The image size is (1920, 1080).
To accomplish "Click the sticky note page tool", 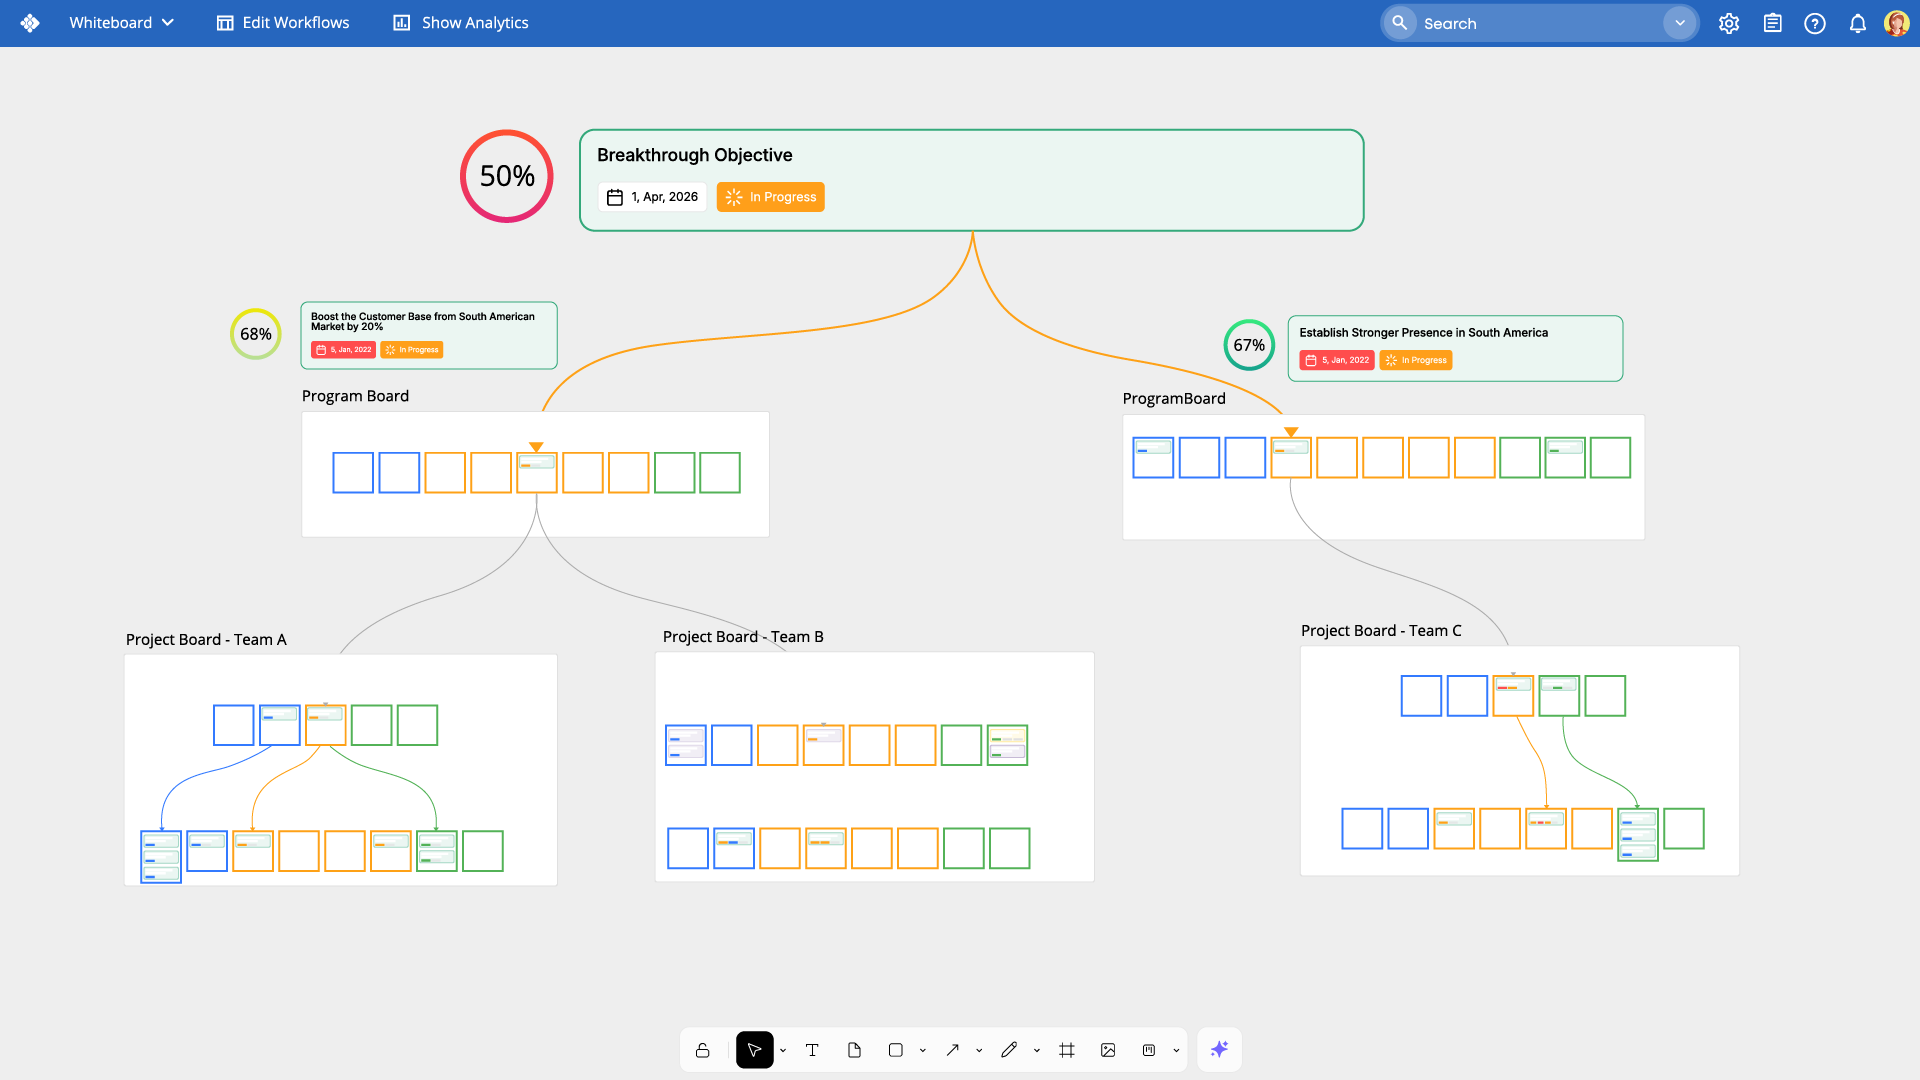I will (x=854, y=1050).
